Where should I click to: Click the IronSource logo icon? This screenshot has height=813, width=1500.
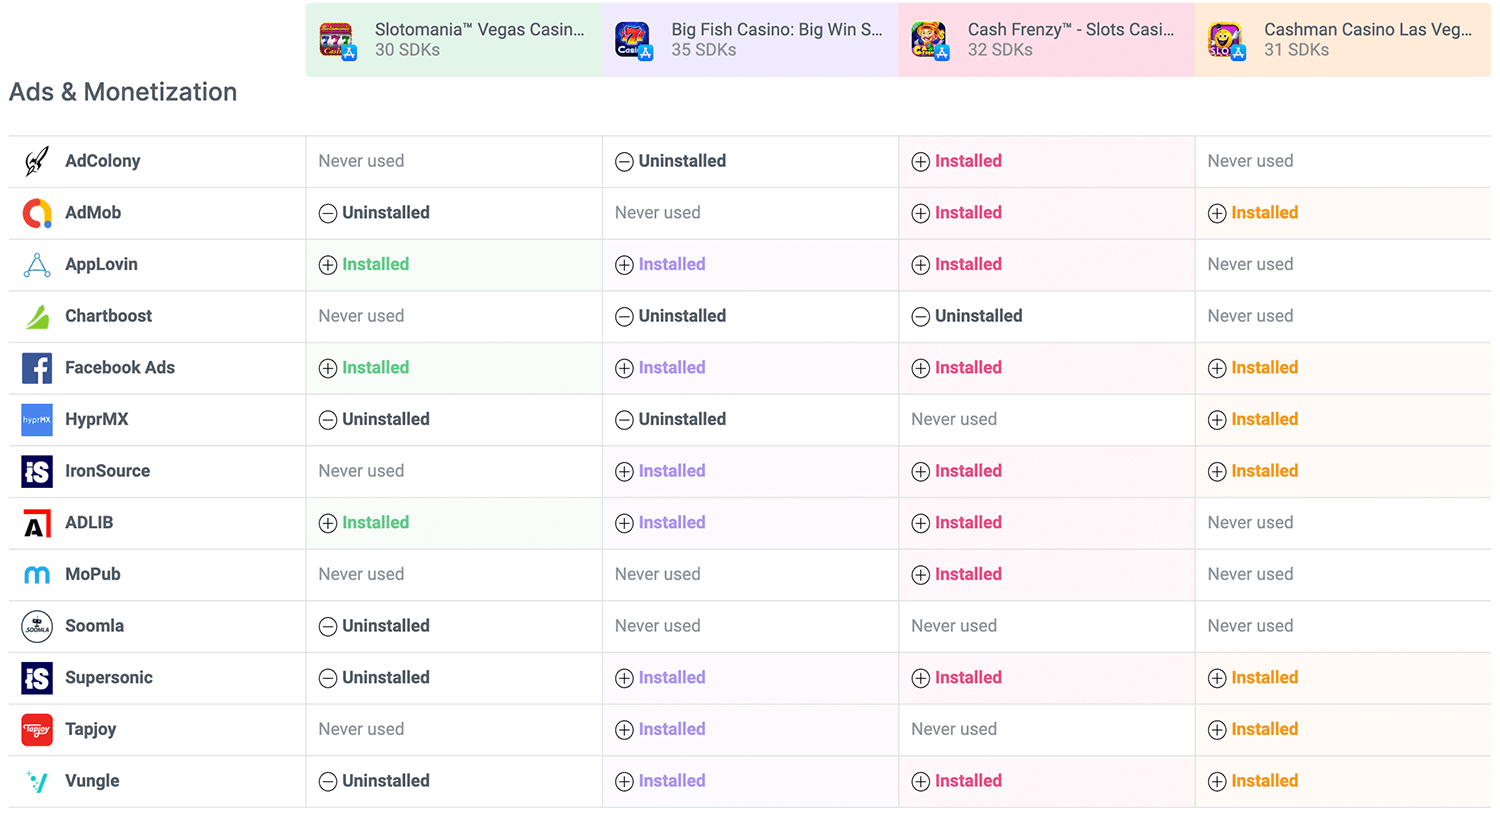37,471
